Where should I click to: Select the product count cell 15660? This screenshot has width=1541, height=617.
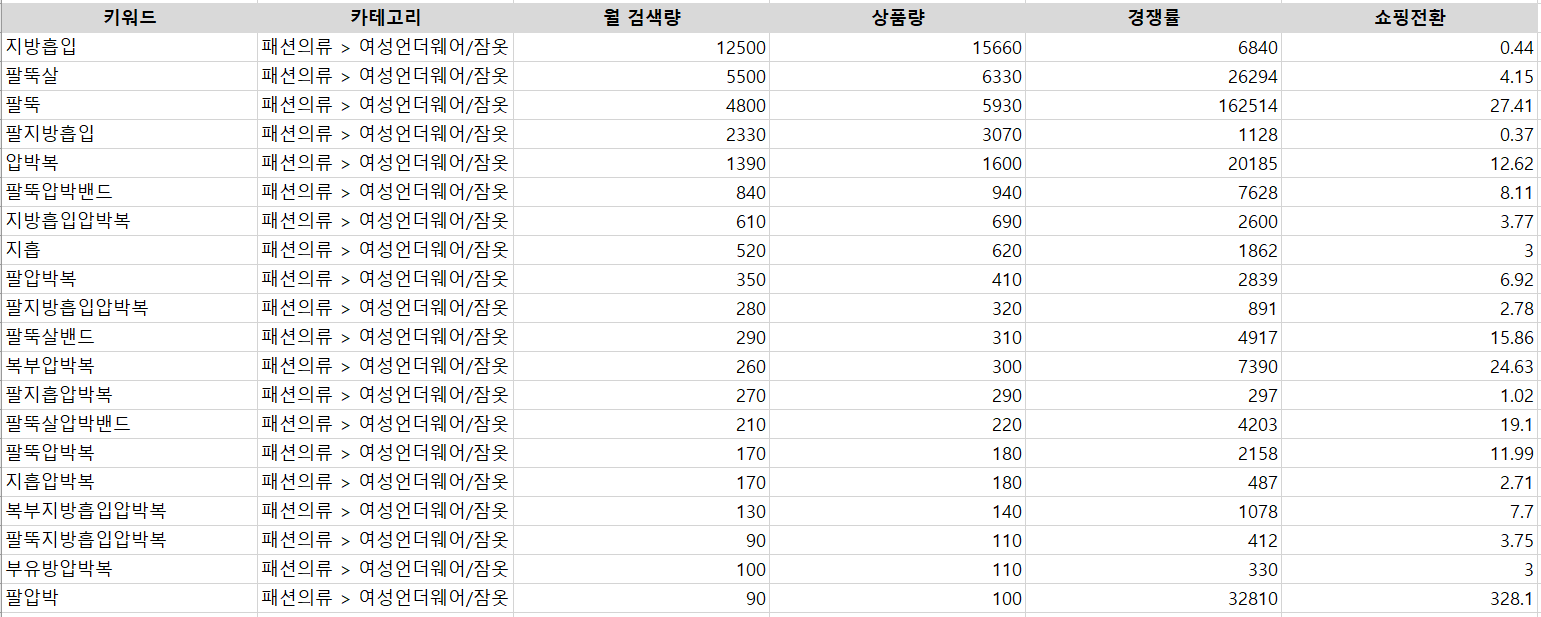[x=897, y=47]
